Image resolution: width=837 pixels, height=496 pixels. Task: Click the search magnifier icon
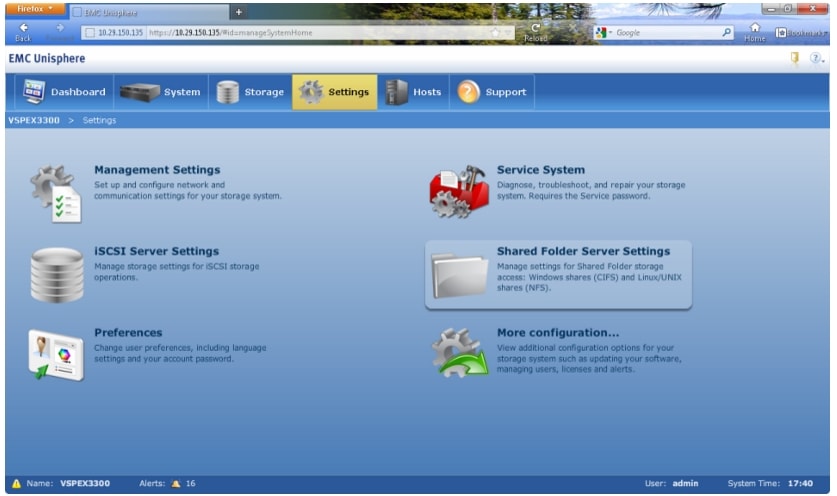click(x=727, y=33)
